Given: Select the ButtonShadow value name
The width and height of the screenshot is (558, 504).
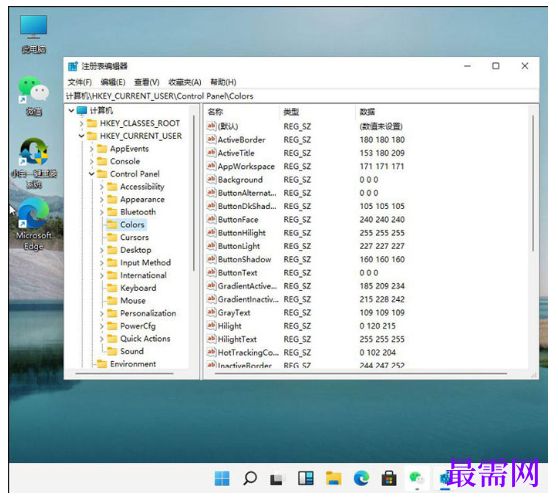Looking at the screenshot, I should point(244,259).
